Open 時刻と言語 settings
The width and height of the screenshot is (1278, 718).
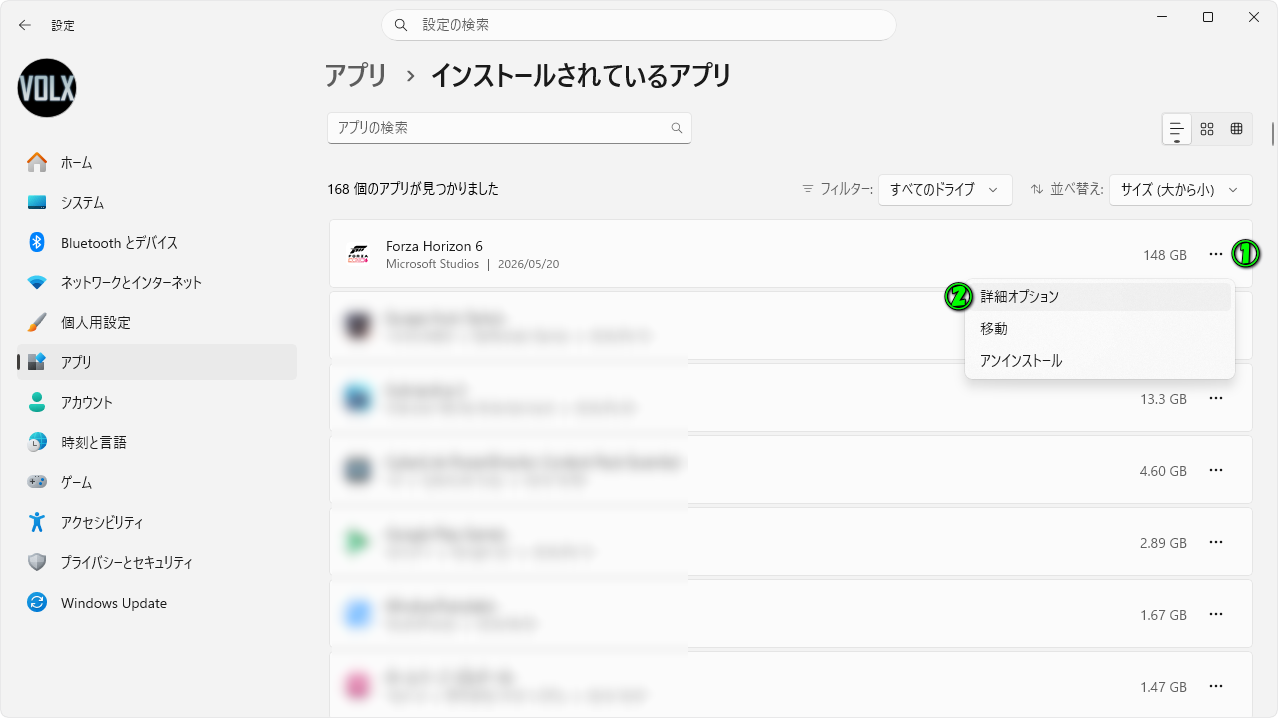(157, 442)
